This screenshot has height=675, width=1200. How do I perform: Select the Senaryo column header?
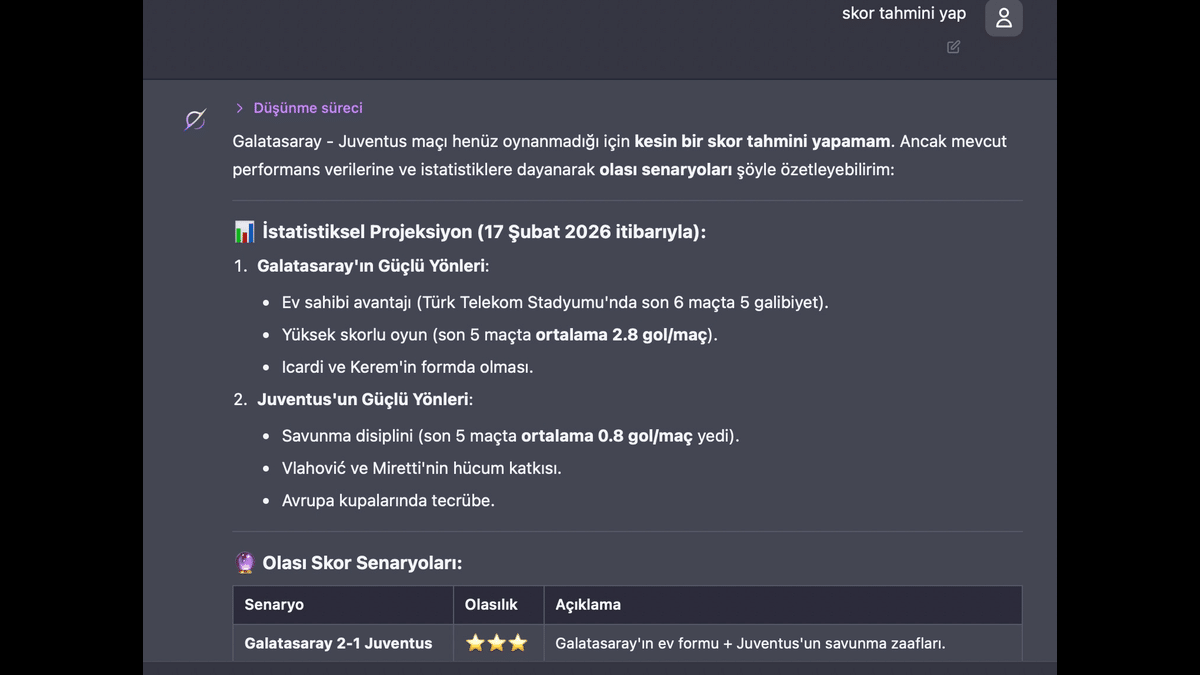(x=274, y=605)
